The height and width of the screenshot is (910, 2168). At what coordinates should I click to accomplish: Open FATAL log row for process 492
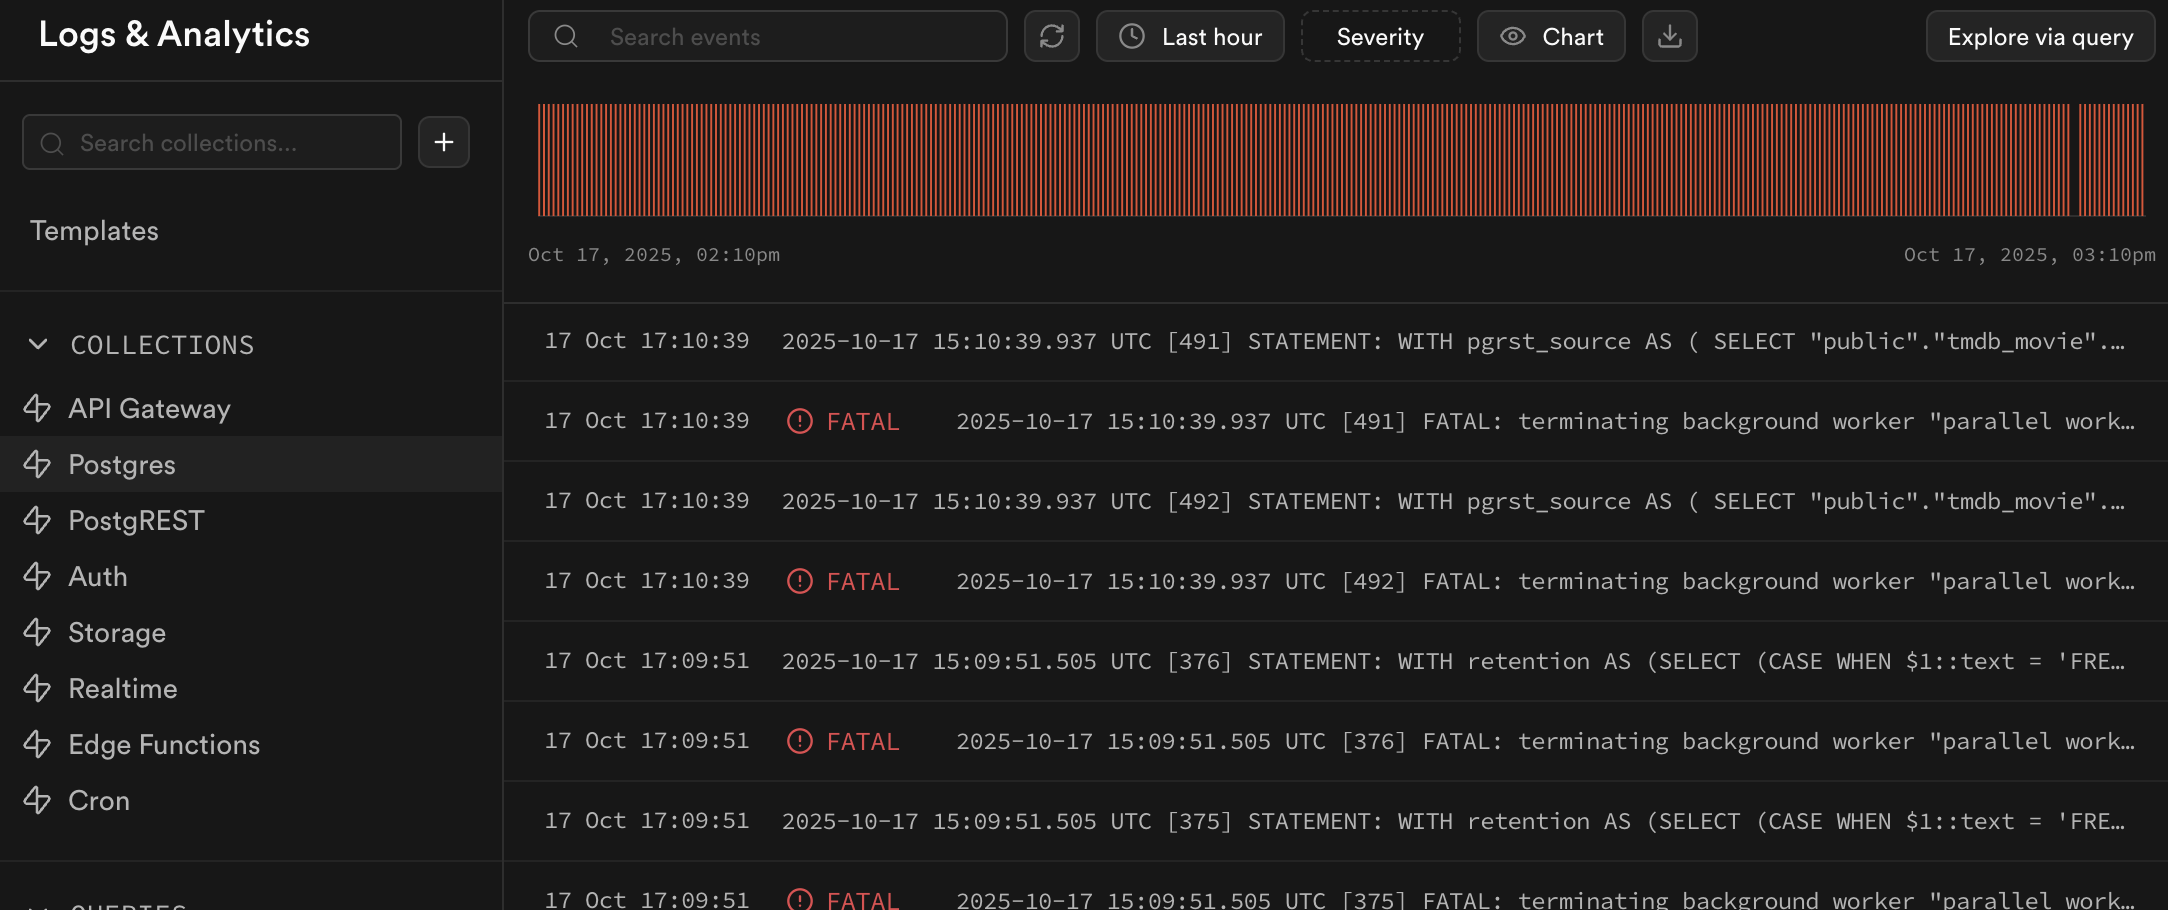coord(1336,581)
